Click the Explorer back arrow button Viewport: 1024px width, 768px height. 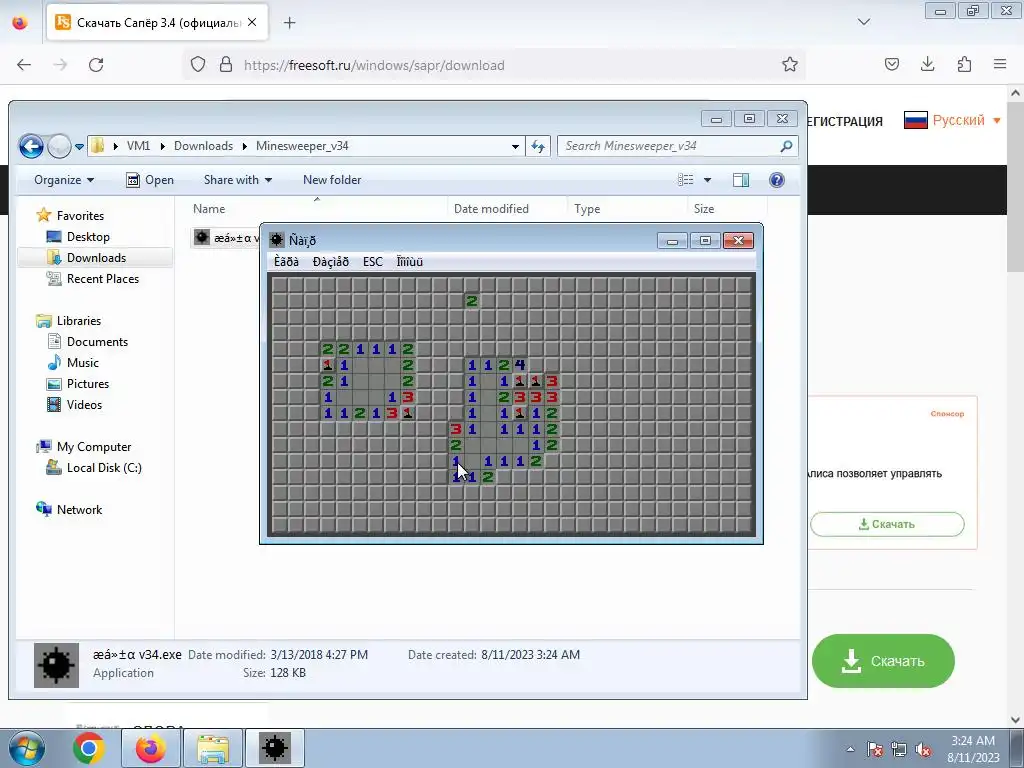[x=31, y=146]
